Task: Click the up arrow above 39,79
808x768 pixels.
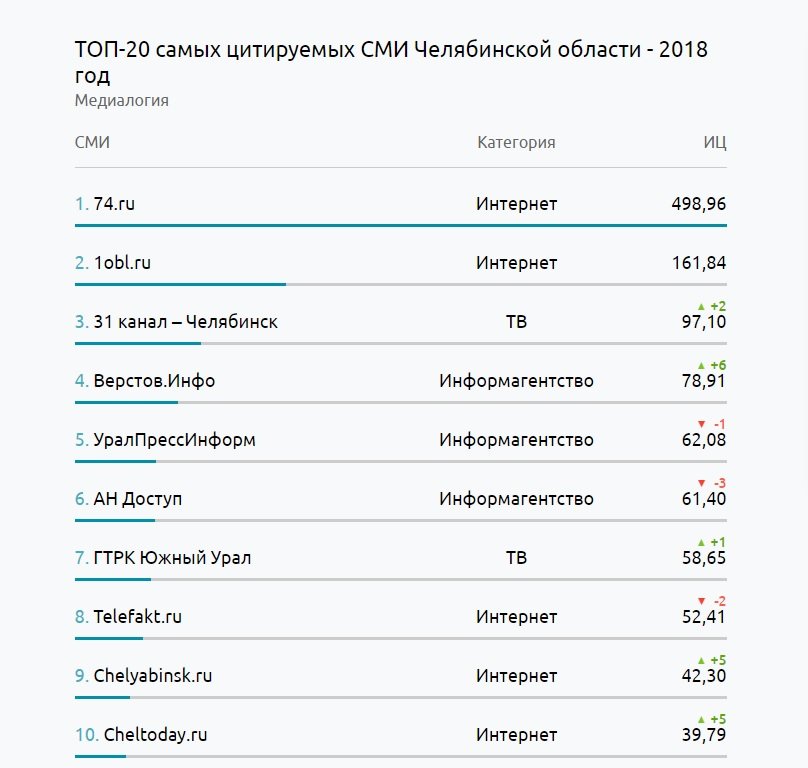Action: point(701,719)
